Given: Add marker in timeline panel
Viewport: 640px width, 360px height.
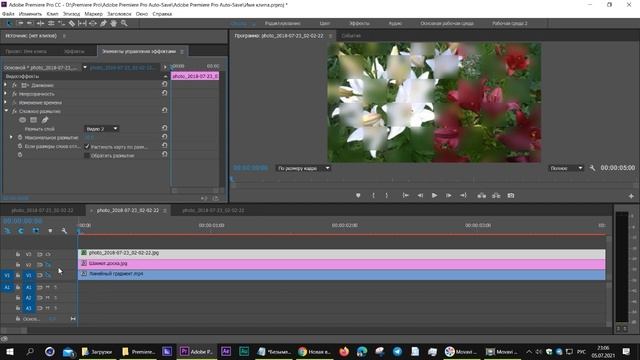Looking at the screenshot, I should point(50,231).
